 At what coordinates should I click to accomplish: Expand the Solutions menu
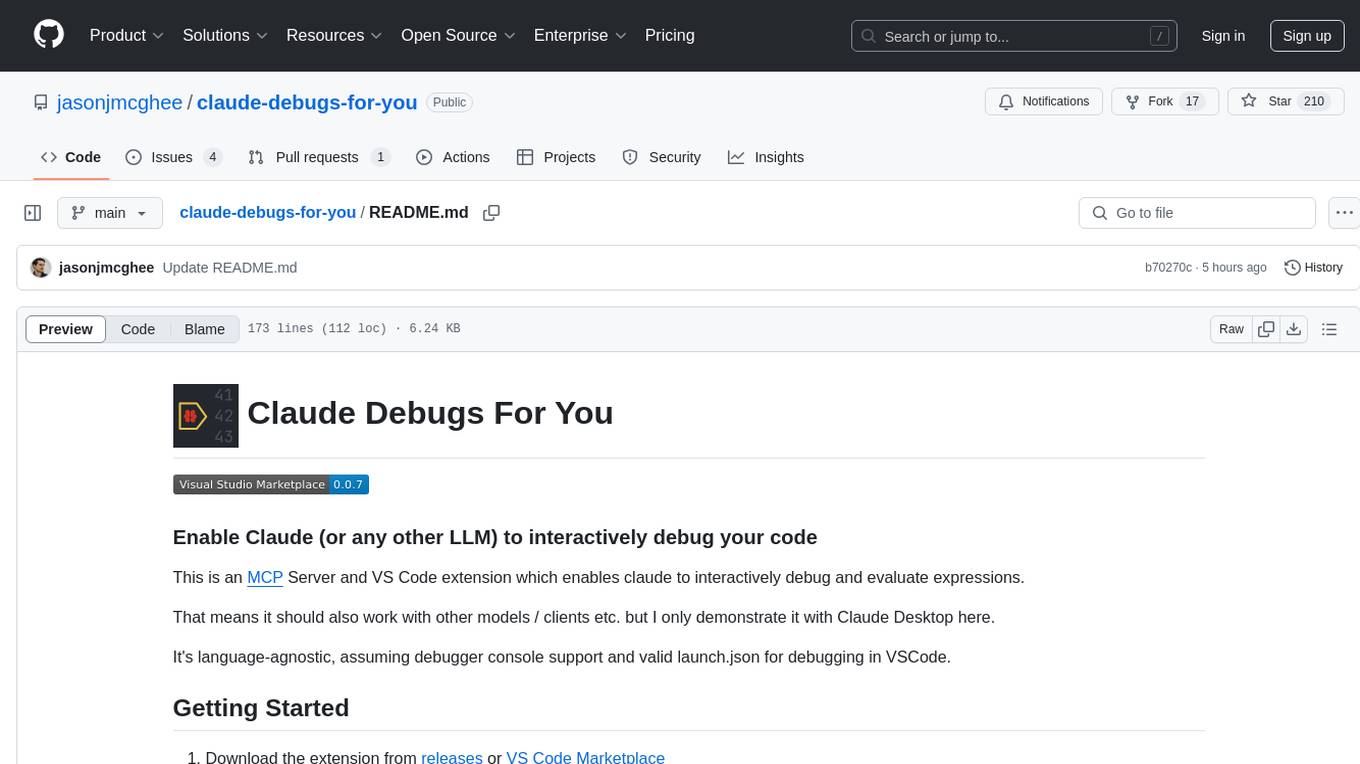(225, 35)
